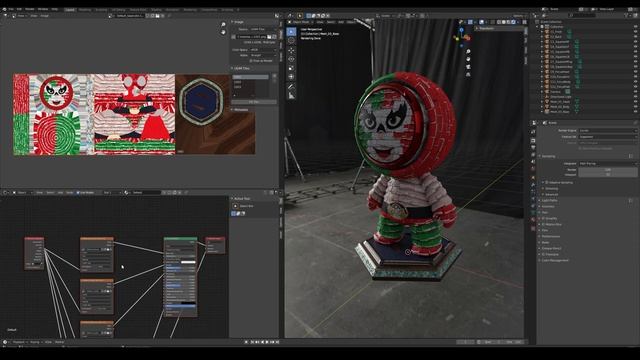Expand the Light Paths panel

549,200
